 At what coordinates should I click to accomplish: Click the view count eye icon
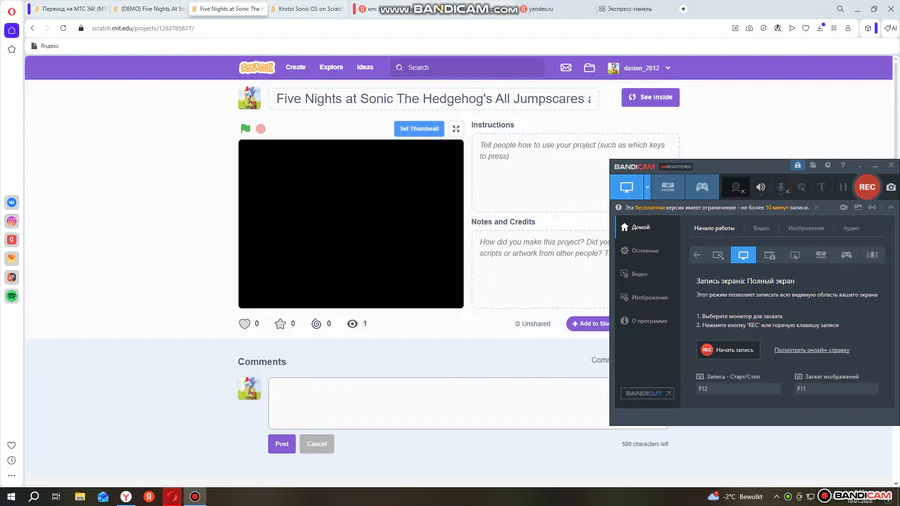[352, 324]
